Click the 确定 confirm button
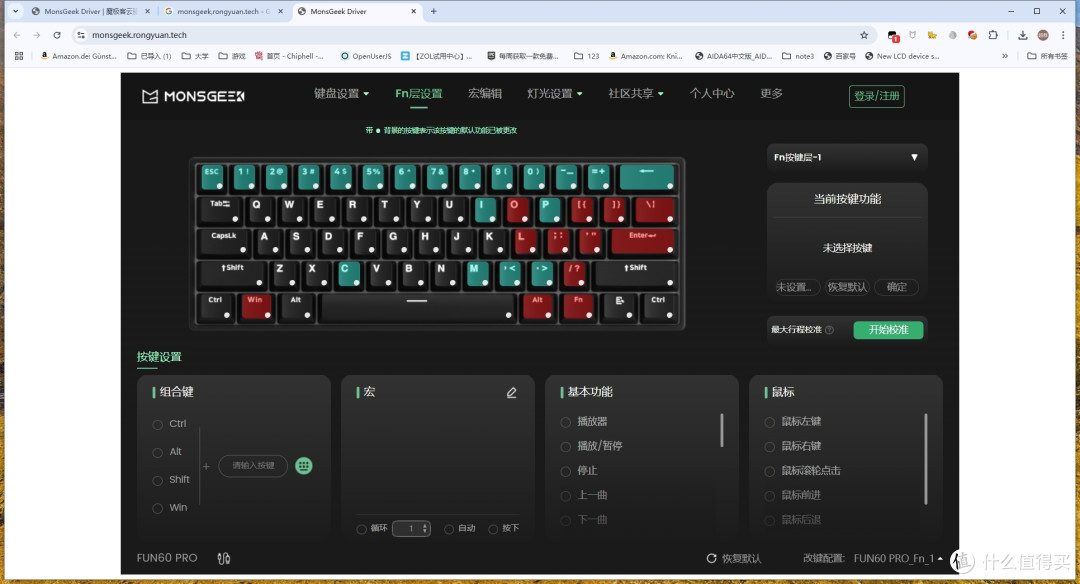1080x584 pixels. click(x=897, y=287)
